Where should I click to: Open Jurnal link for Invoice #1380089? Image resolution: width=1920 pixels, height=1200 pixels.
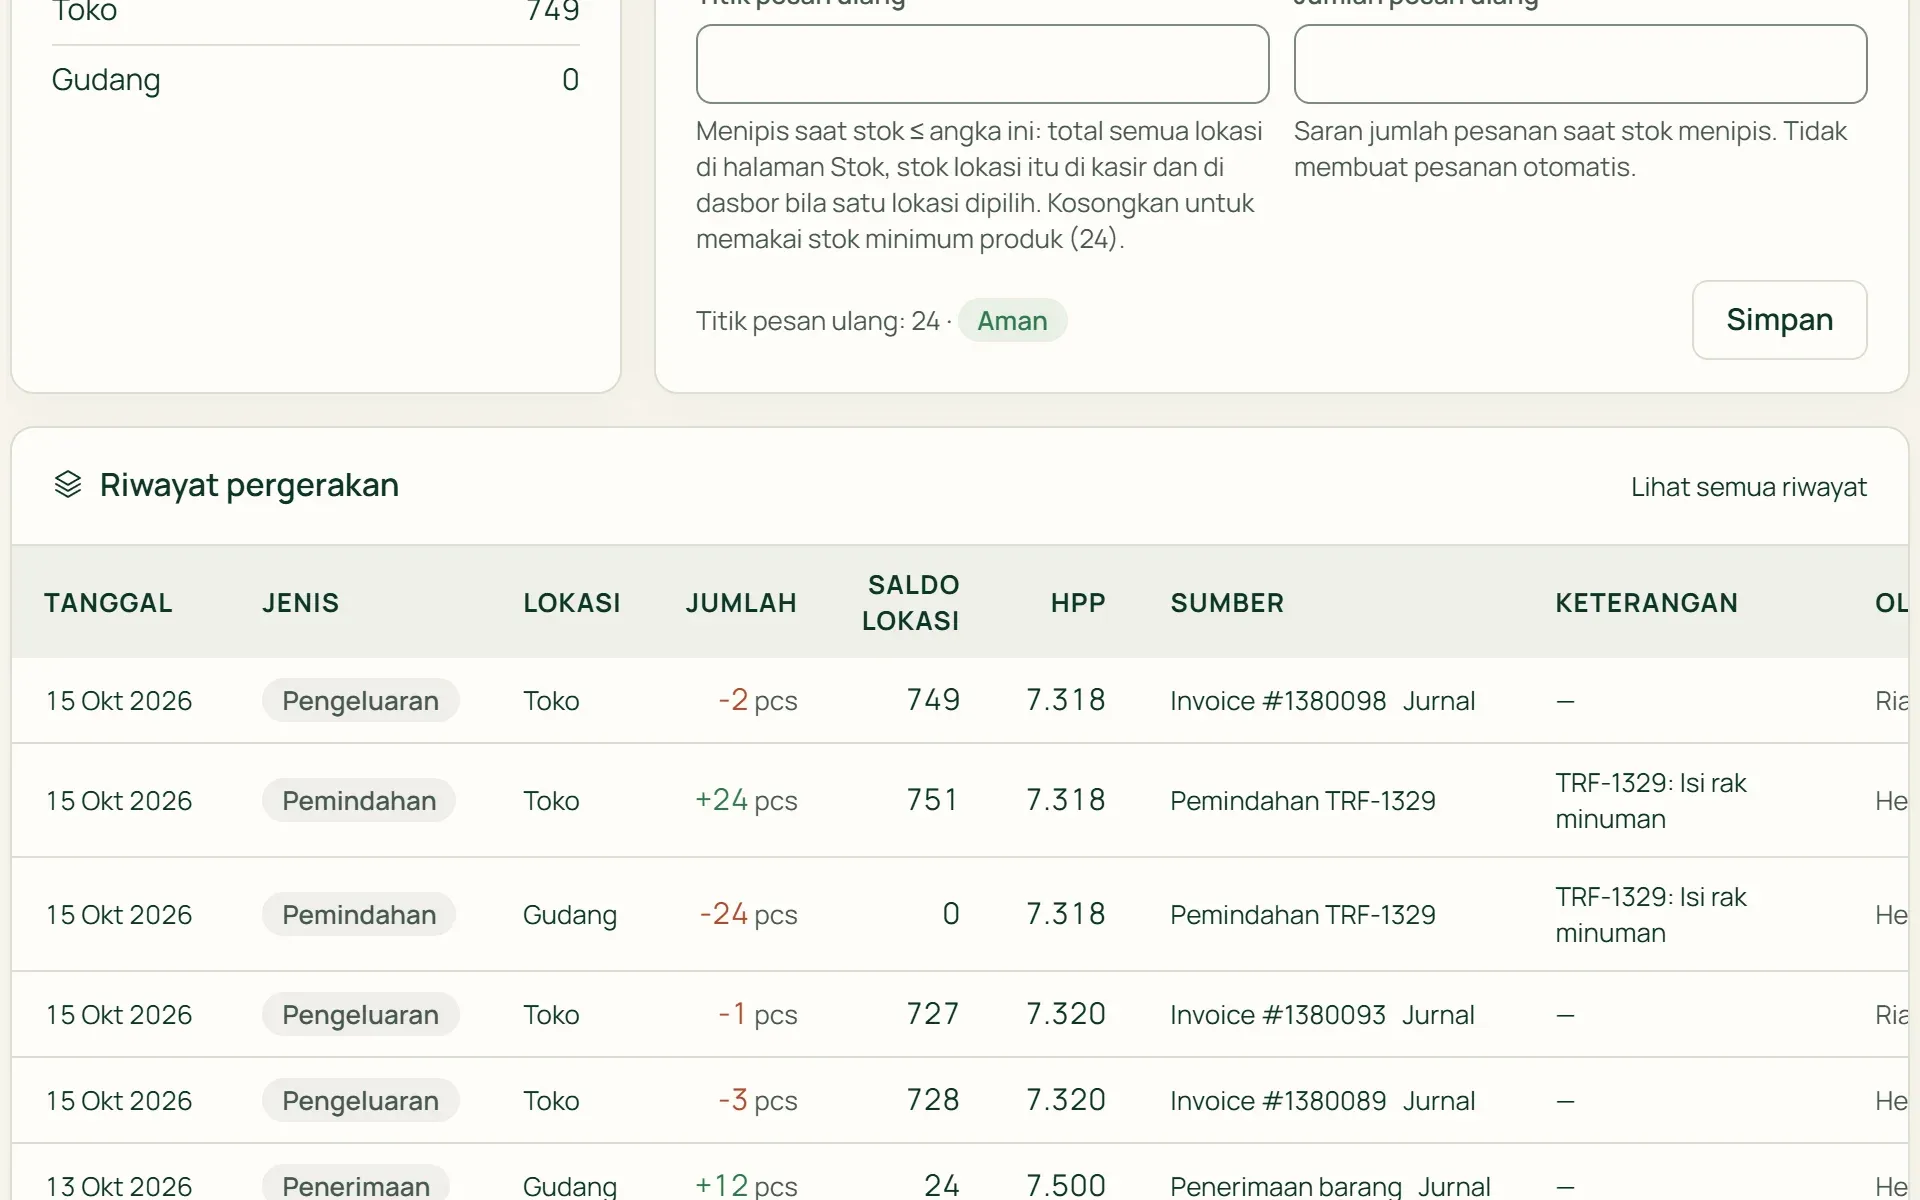pyautogui.click(x=1438, y=1101)
